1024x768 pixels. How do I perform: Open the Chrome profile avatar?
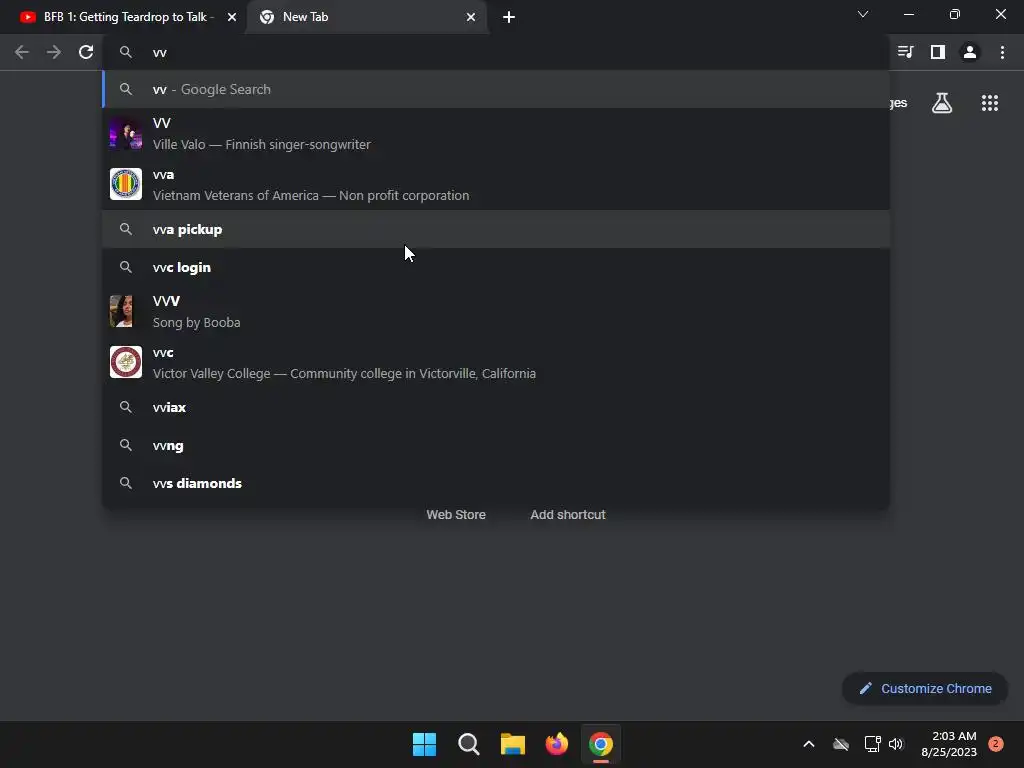point(970,52)
